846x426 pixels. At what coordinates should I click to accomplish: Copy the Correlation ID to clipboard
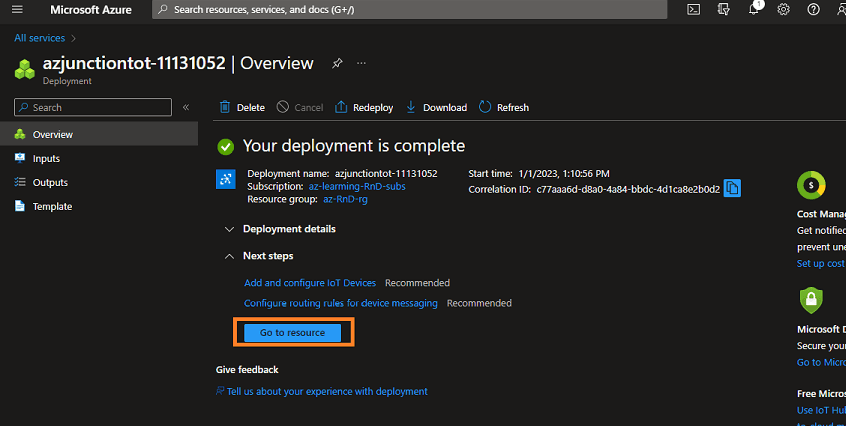pyautogui.click(x=732, y=188)
